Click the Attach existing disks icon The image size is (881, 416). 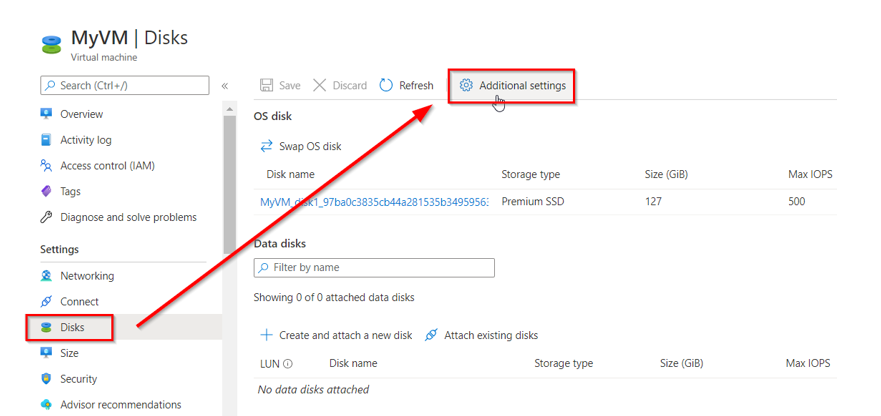tap(431, 335)
